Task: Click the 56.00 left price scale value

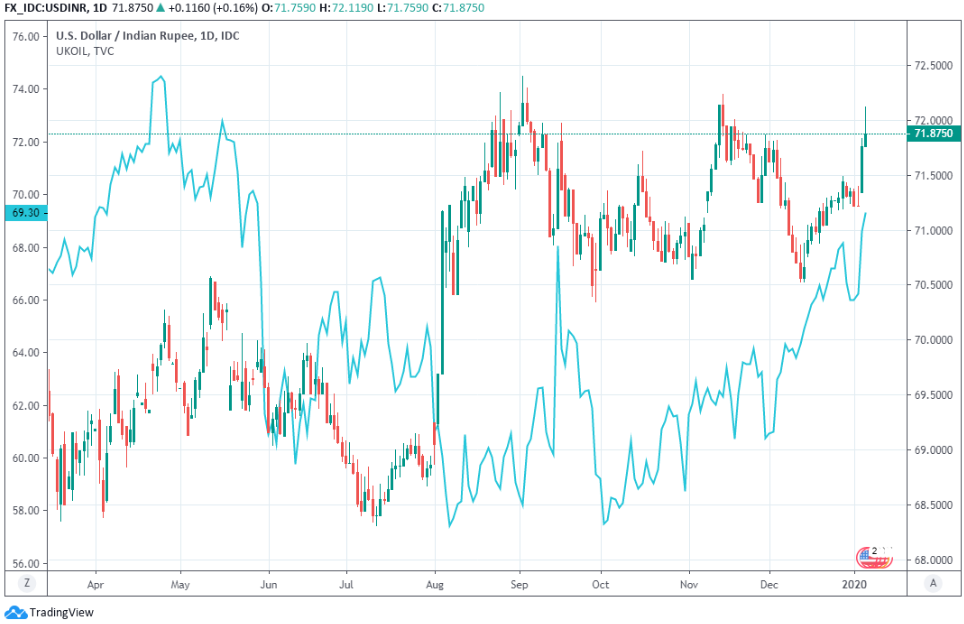Action: coord(26,563)
